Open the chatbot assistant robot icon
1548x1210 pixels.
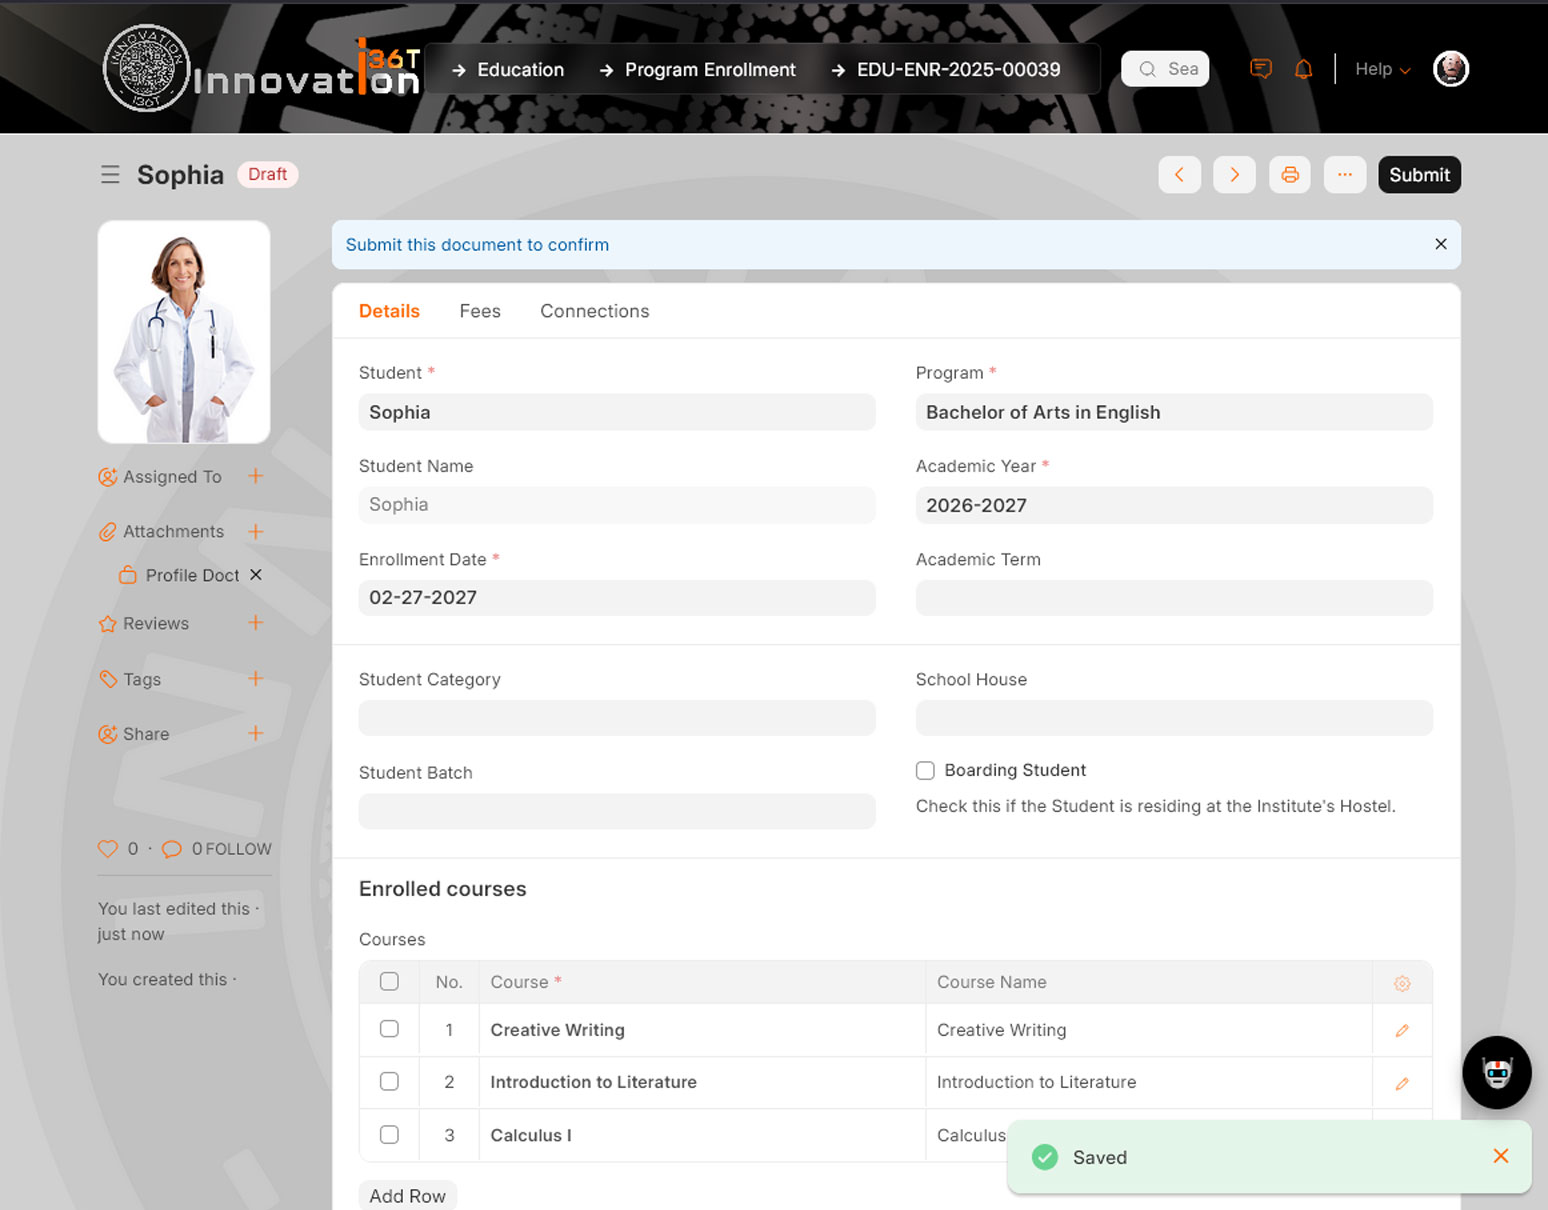tap(1496, 1072)
